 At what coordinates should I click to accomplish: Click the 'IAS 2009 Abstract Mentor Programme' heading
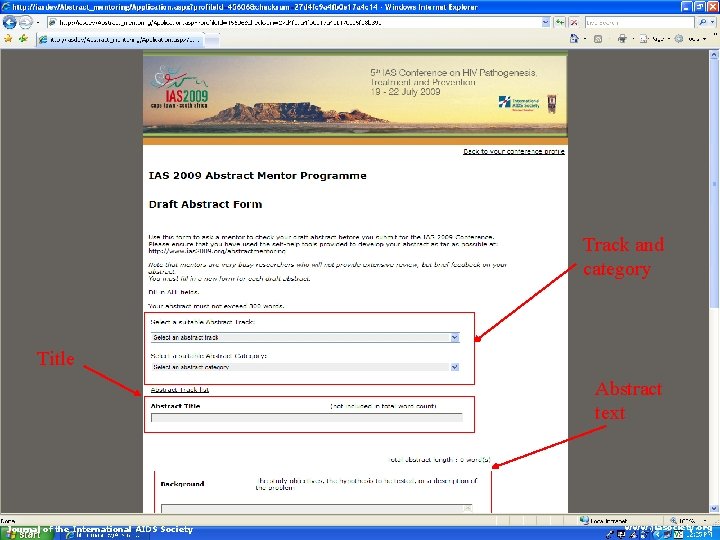coord(257,176)
